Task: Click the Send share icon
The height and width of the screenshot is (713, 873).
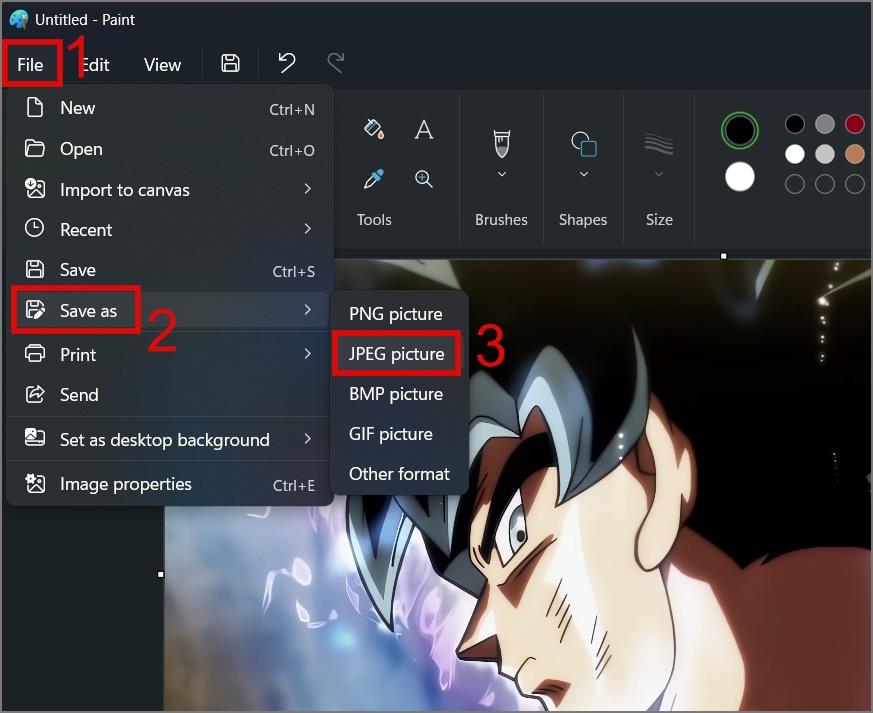Action: [x=35, y=394]
